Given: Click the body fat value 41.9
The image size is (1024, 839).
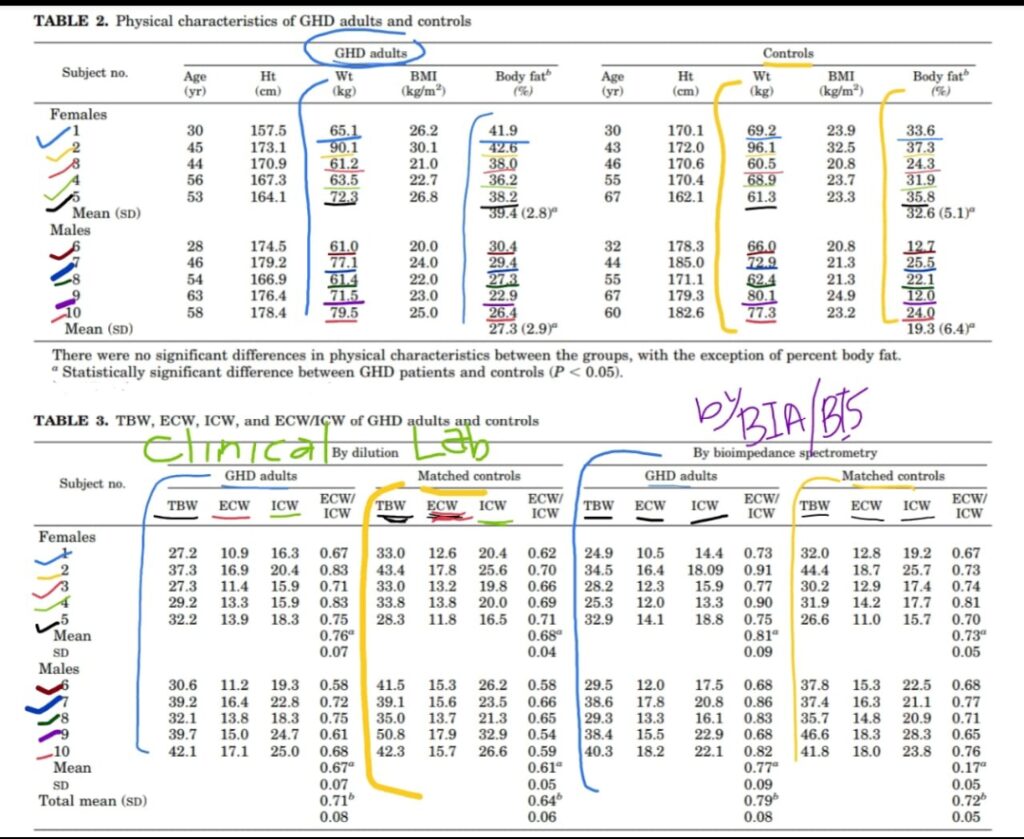Looking at the screenshot, I should (501, 131).
